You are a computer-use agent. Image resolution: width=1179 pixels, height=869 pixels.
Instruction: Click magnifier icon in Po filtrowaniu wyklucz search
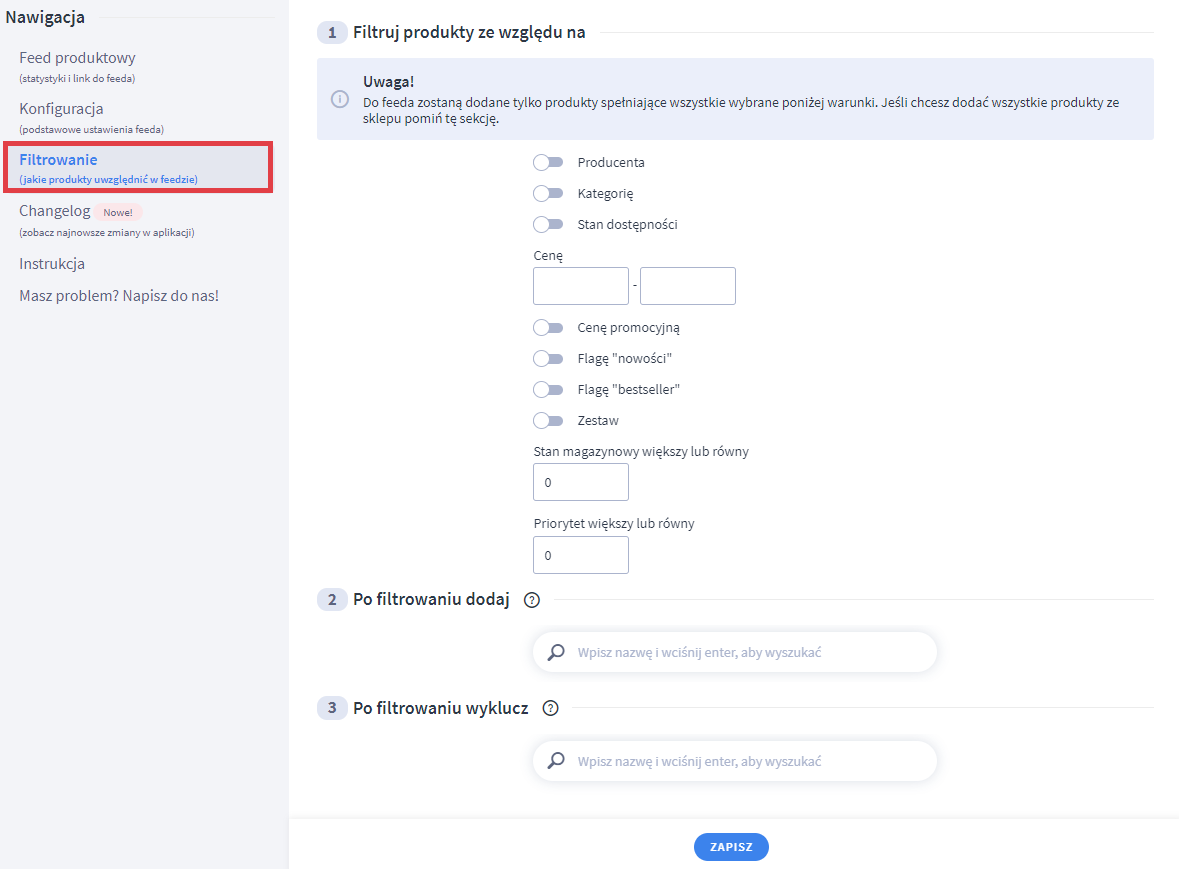(556, 761)
